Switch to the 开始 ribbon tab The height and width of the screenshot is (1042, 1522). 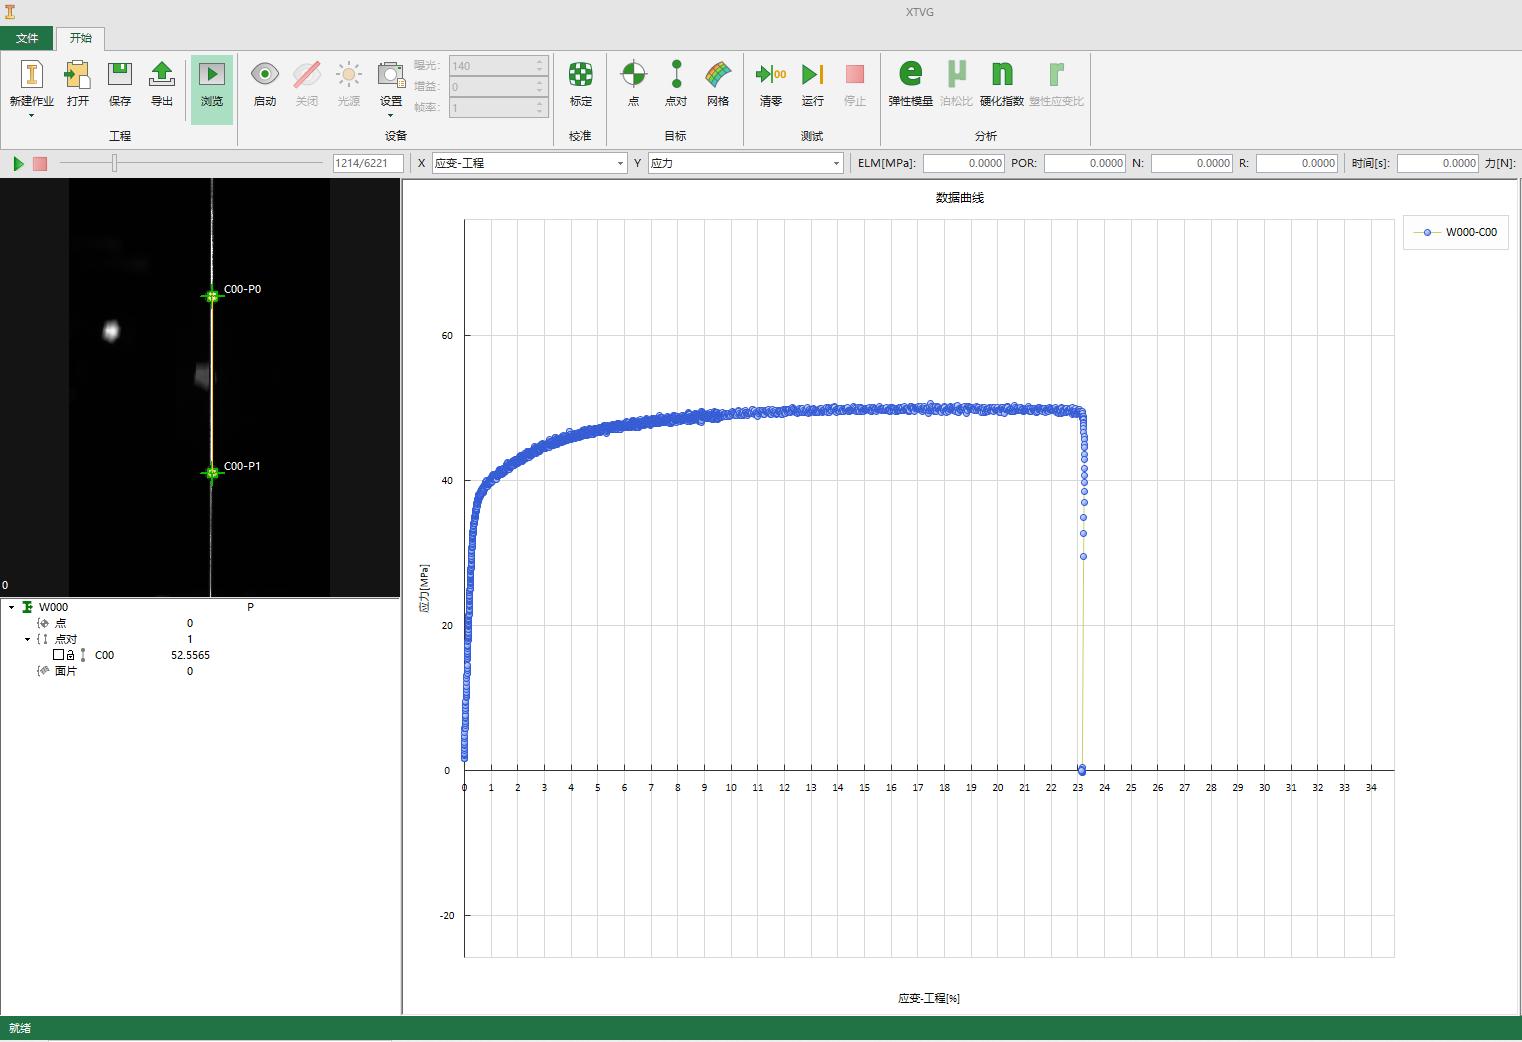[80, 38]
